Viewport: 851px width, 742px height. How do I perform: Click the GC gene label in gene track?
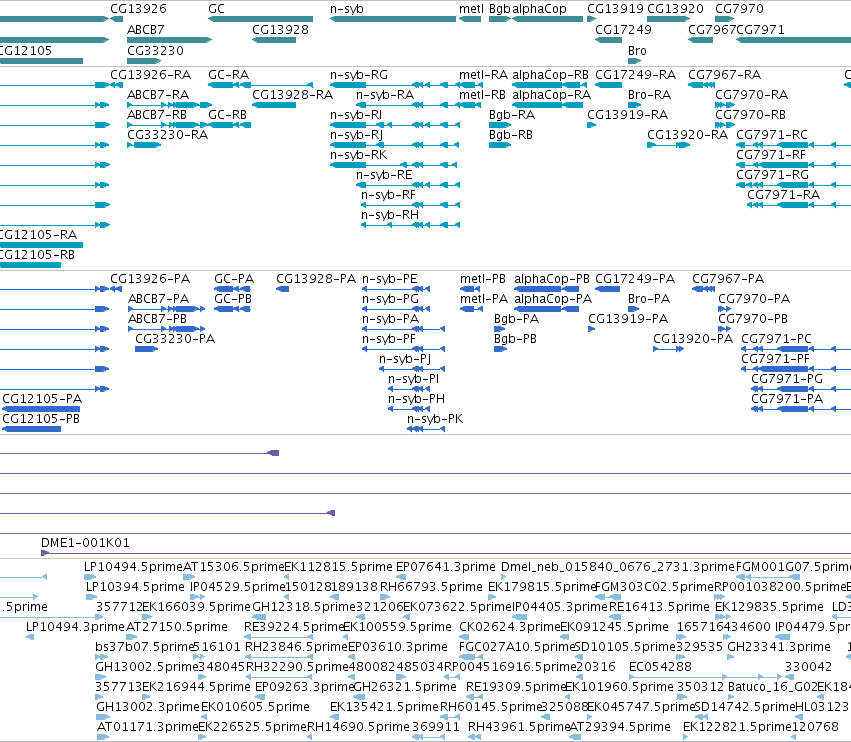tap(216, 9)
